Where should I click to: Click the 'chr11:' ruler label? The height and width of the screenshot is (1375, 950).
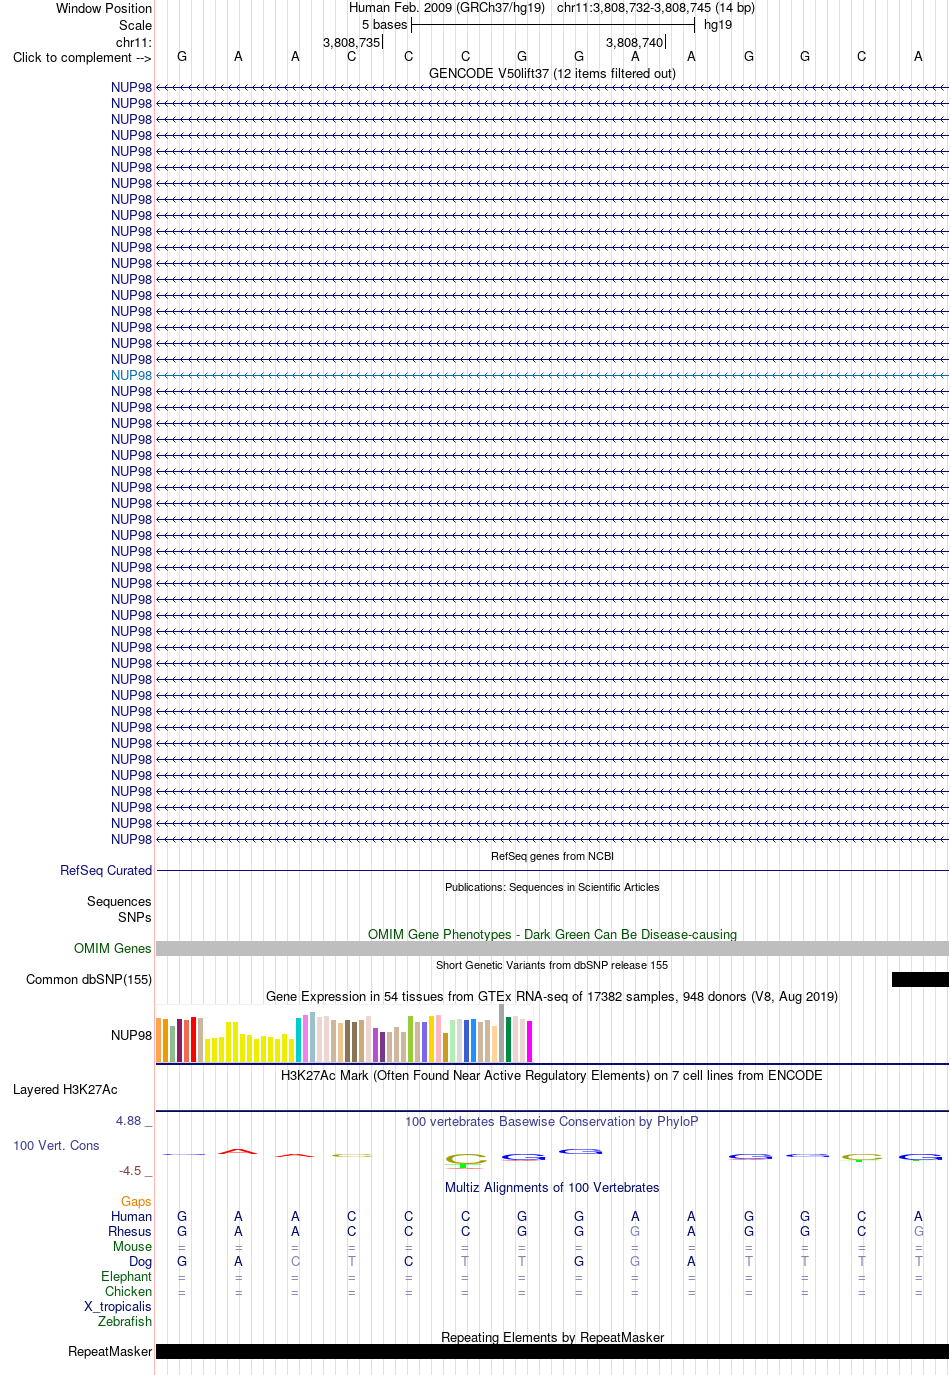[134, 42]
